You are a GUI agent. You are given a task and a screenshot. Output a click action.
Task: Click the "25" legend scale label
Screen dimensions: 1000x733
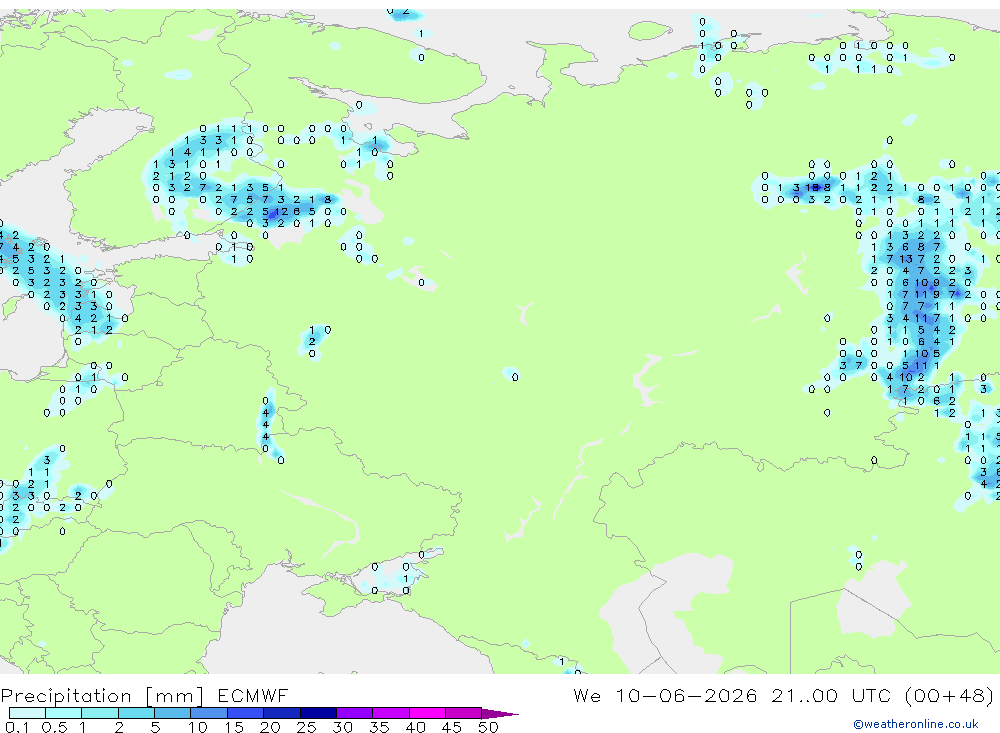pos(306,727)
